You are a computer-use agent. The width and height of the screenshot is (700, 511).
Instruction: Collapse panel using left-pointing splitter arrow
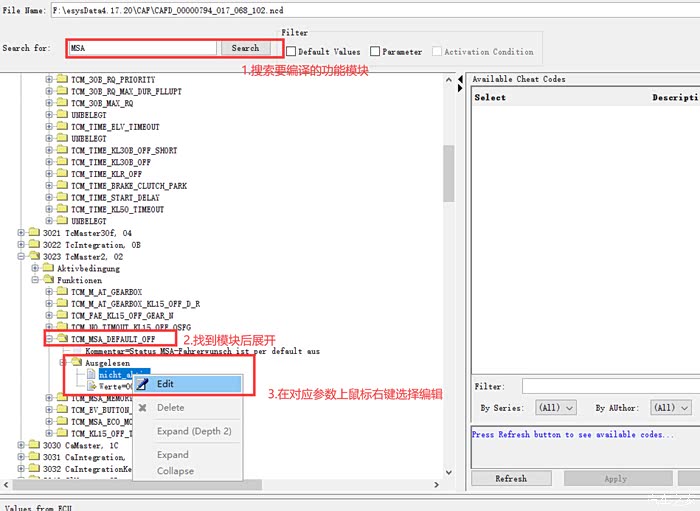(460, 79)
